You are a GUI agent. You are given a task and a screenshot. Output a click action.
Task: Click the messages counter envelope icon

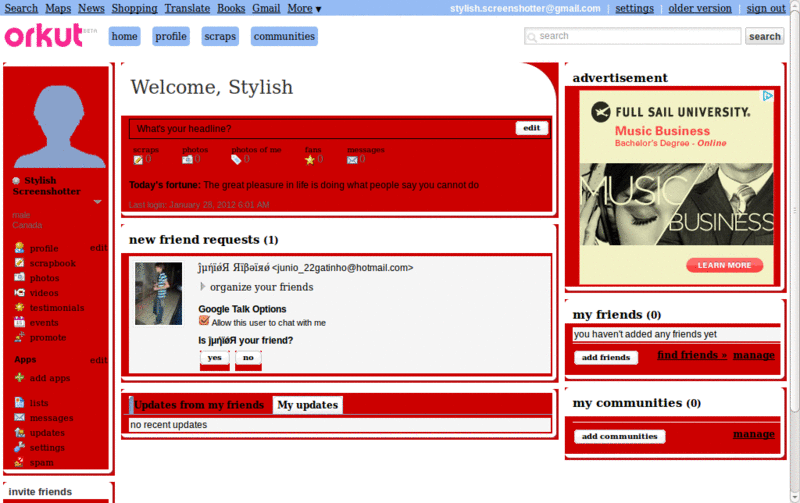pos(352,160)
